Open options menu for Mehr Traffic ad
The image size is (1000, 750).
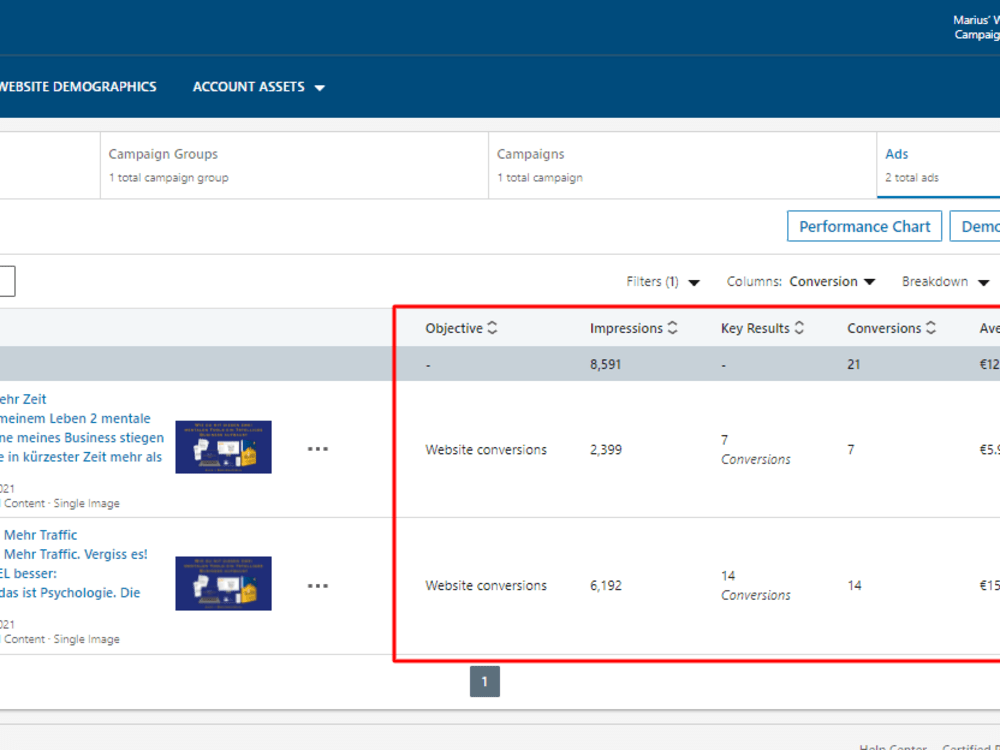pyautogui.click(x=318, y=585)
